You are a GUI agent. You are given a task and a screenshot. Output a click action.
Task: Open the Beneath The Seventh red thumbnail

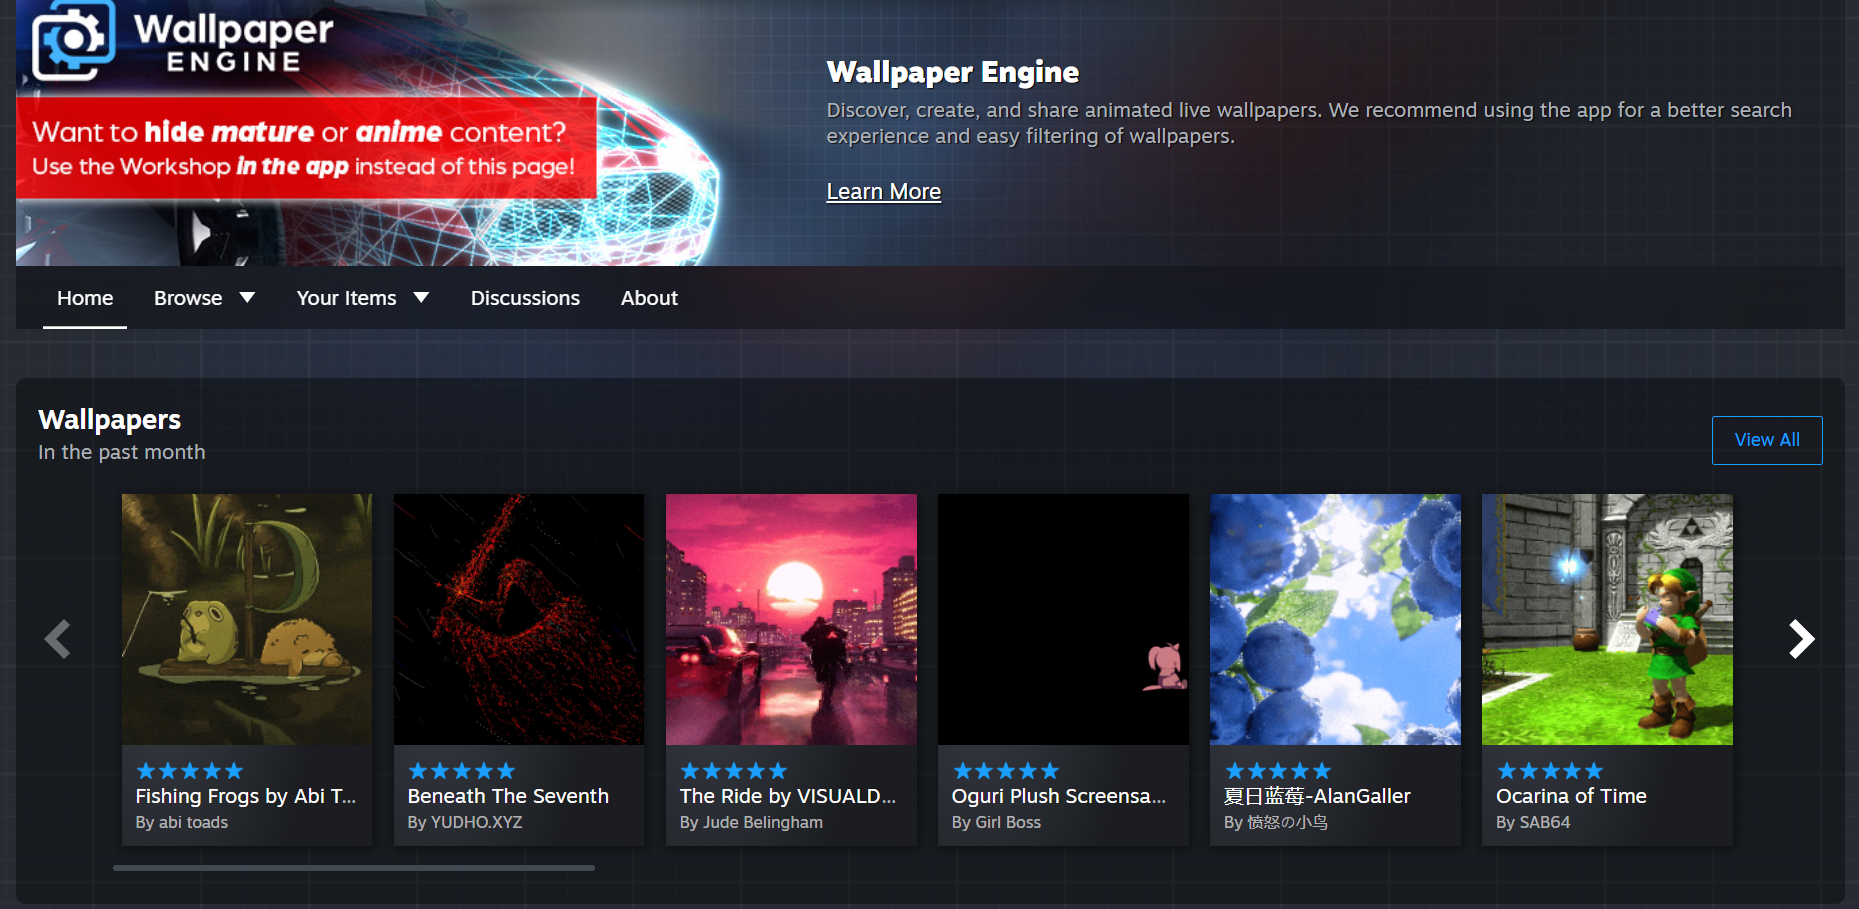[x=519, y=619]
